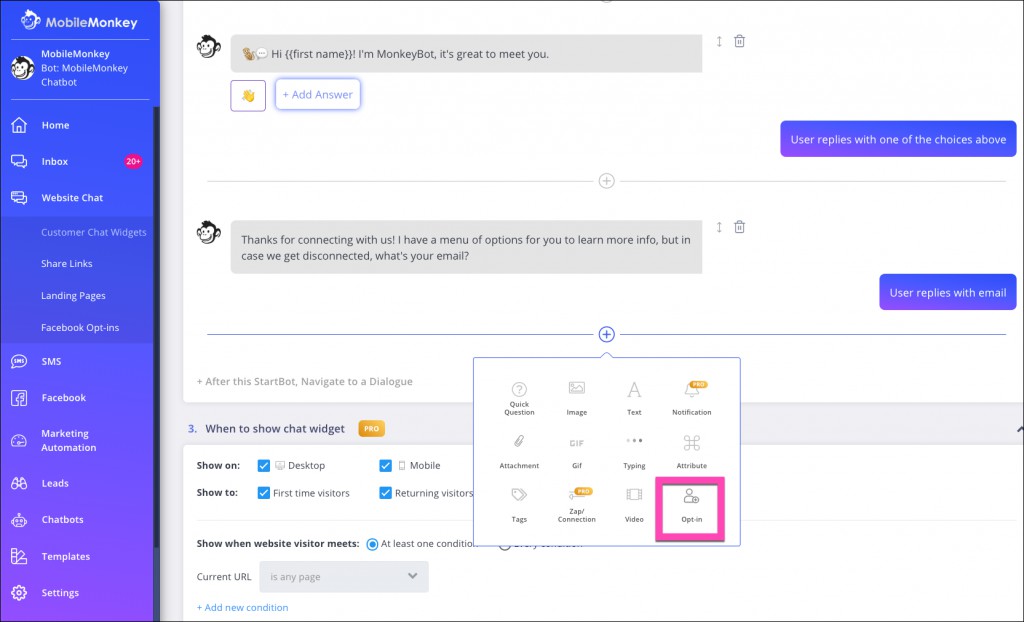Insert a Video widget
Viewport: 1024px width, 622px height.
pos(634,505)
